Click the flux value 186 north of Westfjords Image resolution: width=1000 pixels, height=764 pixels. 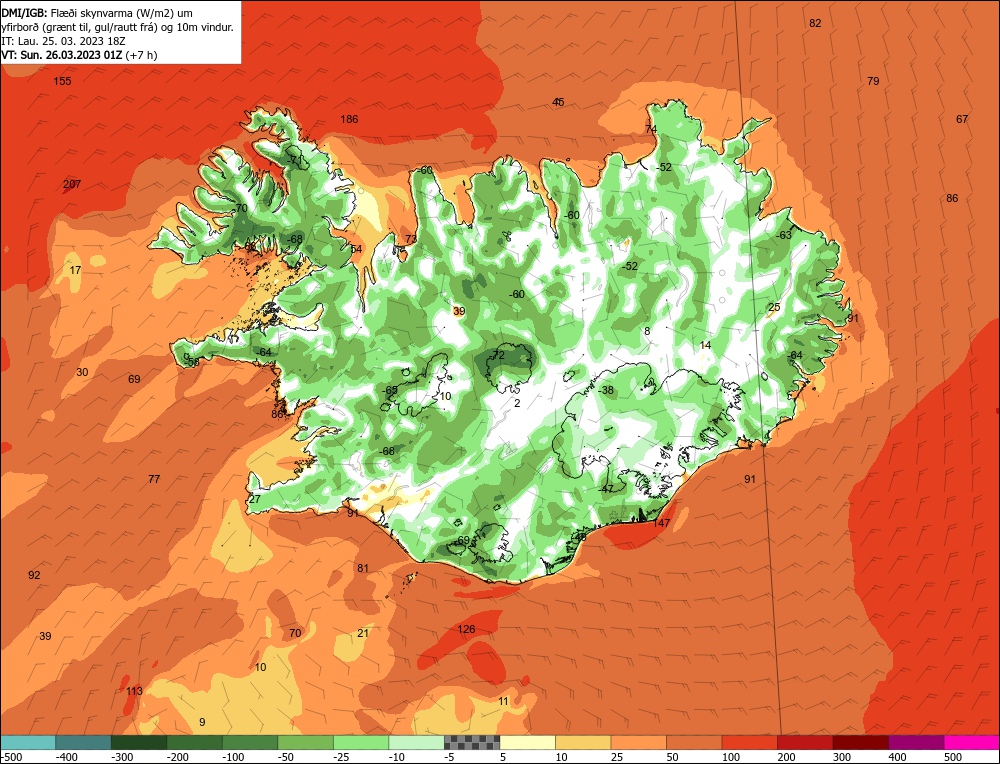pos(349,119)
